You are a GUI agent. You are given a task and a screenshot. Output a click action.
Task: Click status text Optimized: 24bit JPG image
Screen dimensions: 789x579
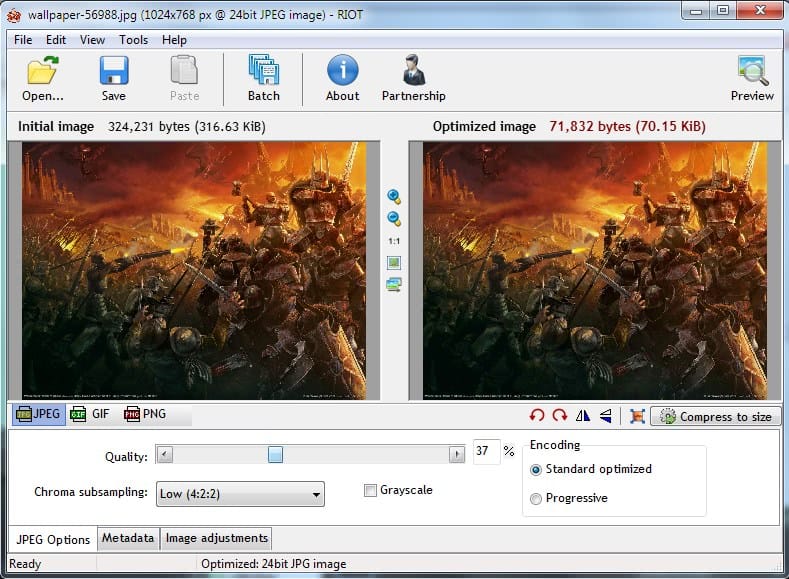point(274,564)
